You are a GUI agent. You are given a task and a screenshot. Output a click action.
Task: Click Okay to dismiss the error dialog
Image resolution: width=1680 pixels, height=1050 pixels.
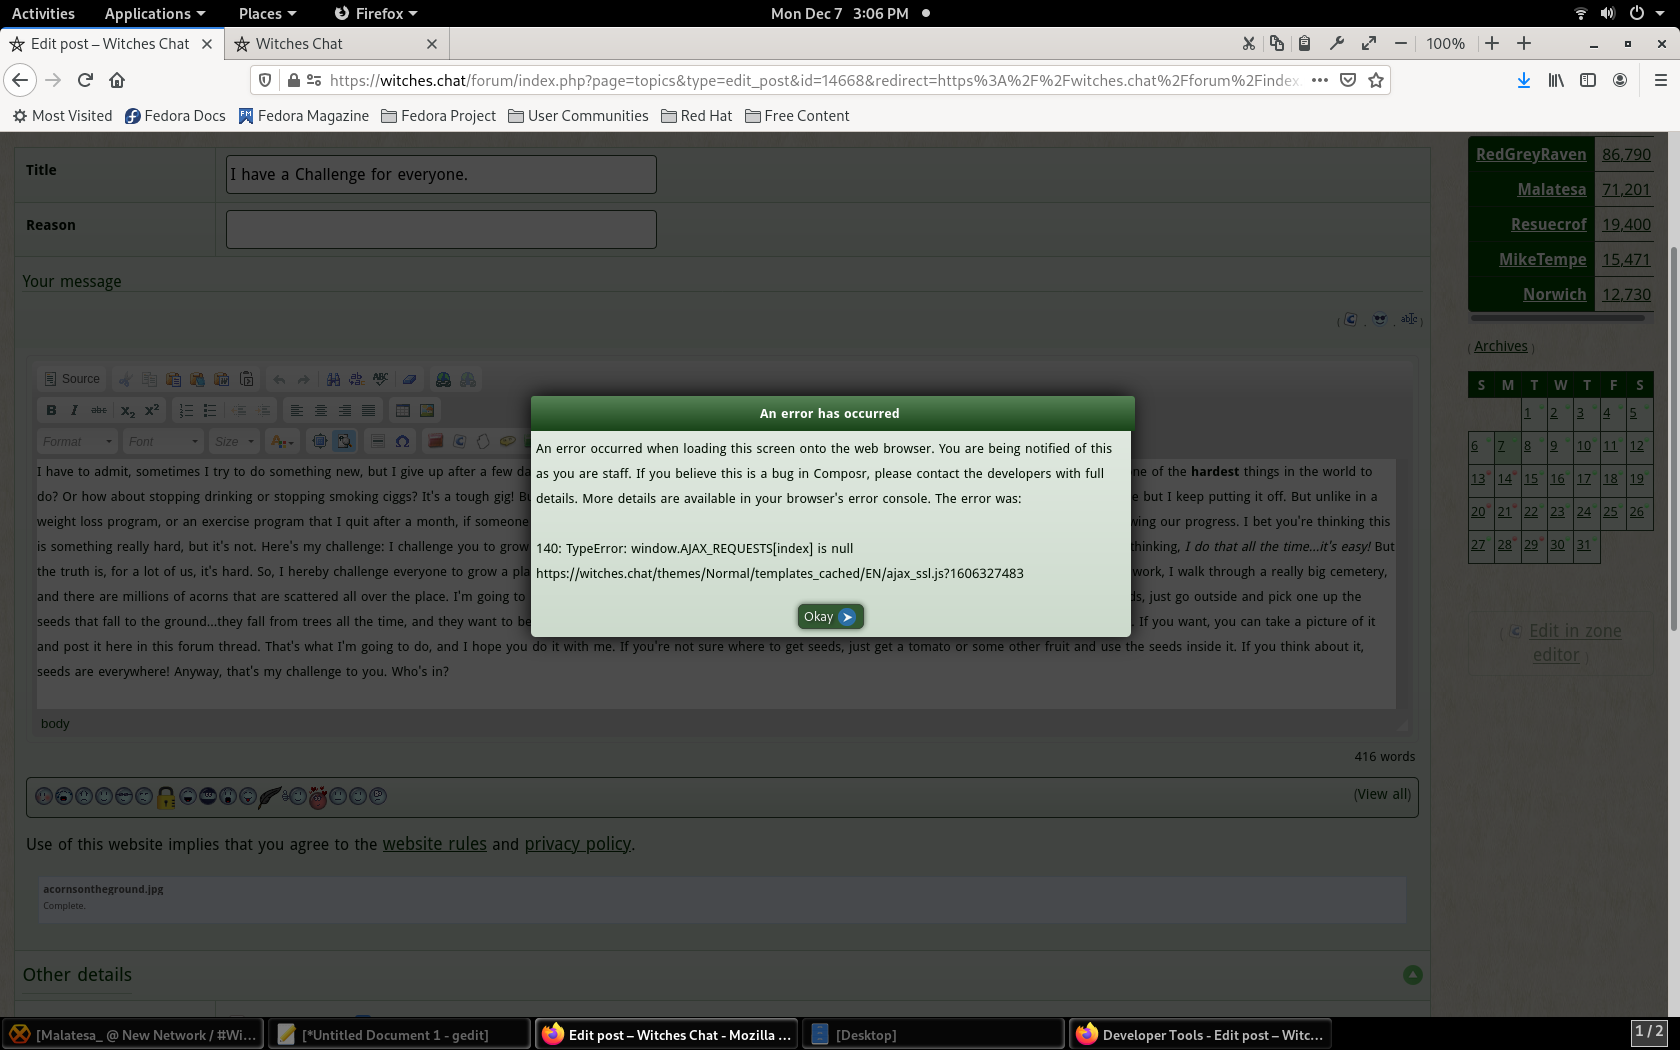[830, 617]
